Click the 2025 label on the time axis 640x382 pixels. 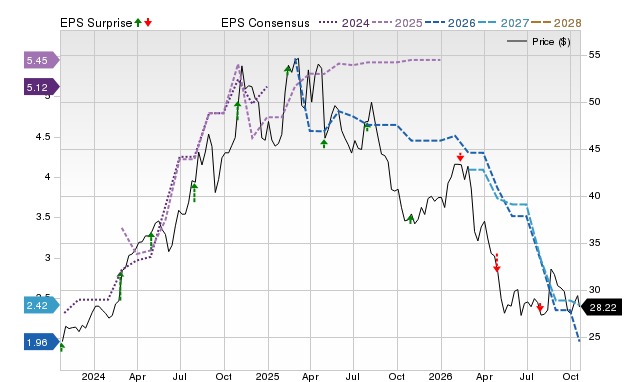pyautogui.click(x=267, y=376)
